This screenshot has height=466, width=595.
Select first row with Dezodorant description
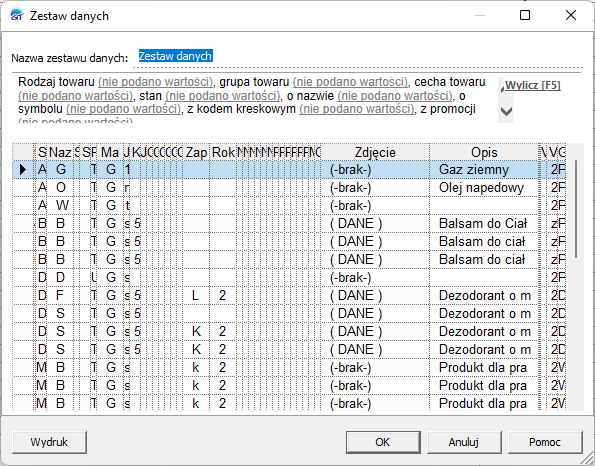coord(289,296)
